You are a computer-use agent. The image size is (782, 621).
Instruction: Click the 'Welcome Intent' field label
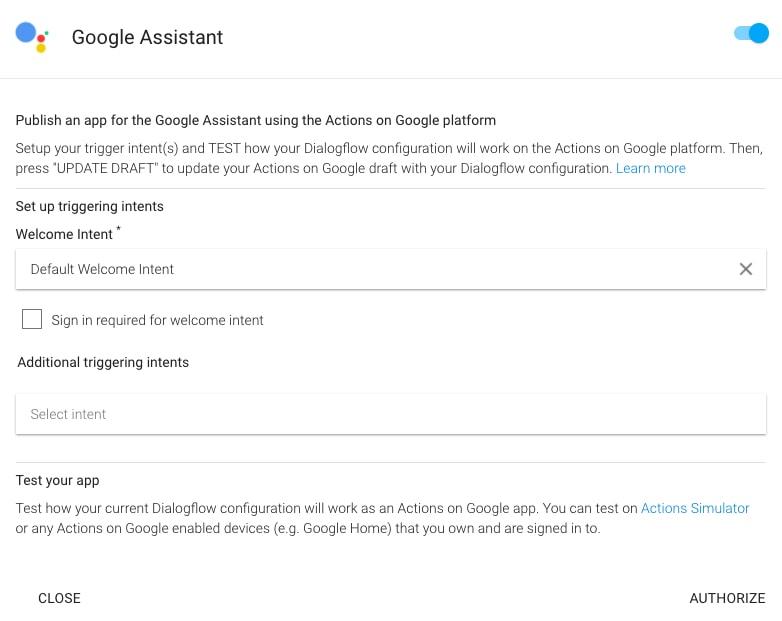(64, 234)
